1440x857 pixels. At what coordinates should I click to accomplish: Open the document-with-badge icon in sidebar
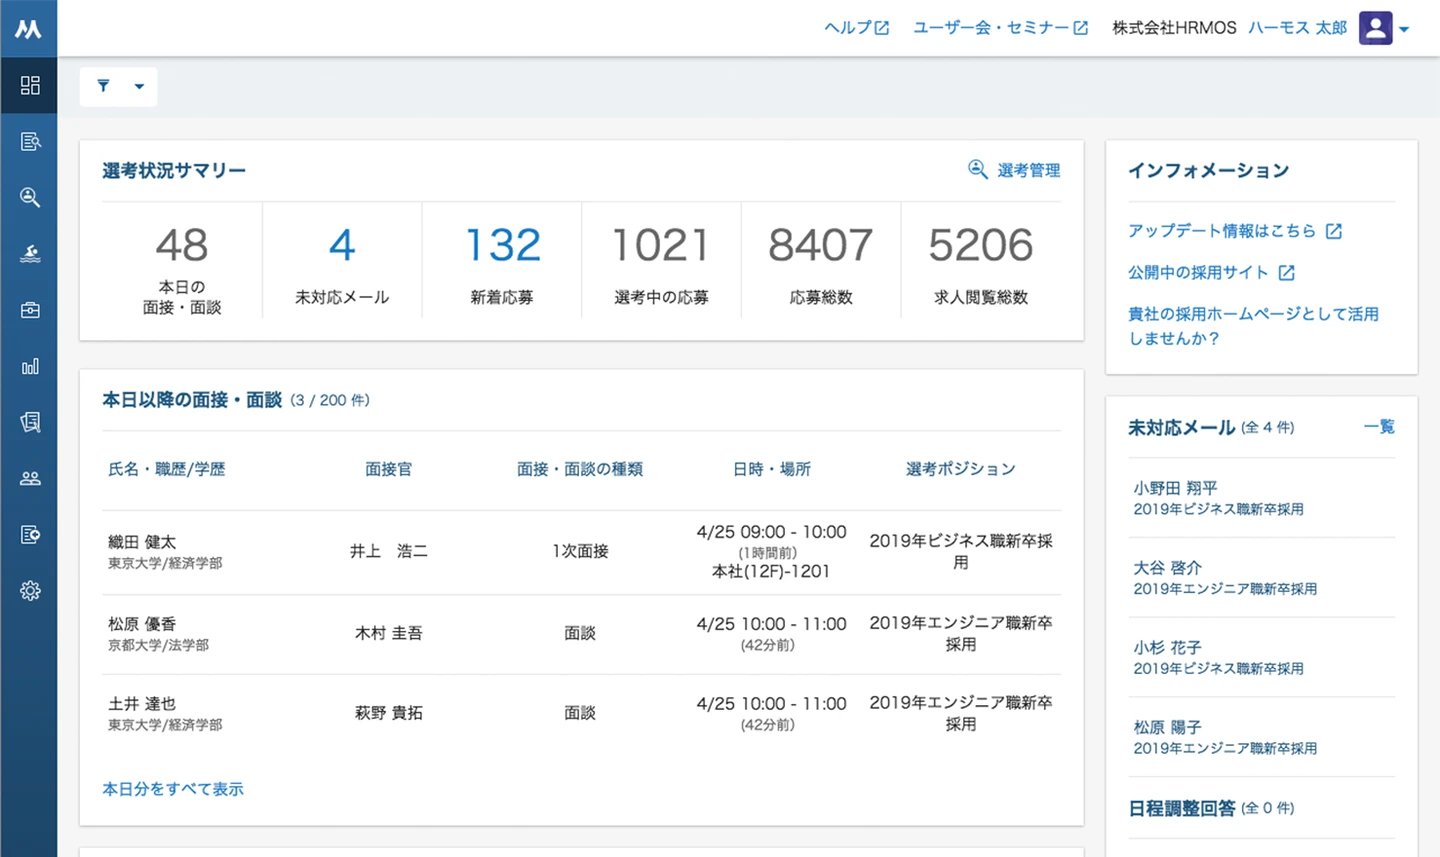pos(30,534)
